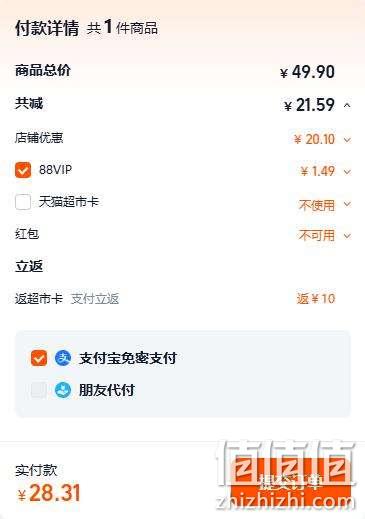
Task: Expand the 店铺优惠 details chevron
Action: [x=347, y=140]
